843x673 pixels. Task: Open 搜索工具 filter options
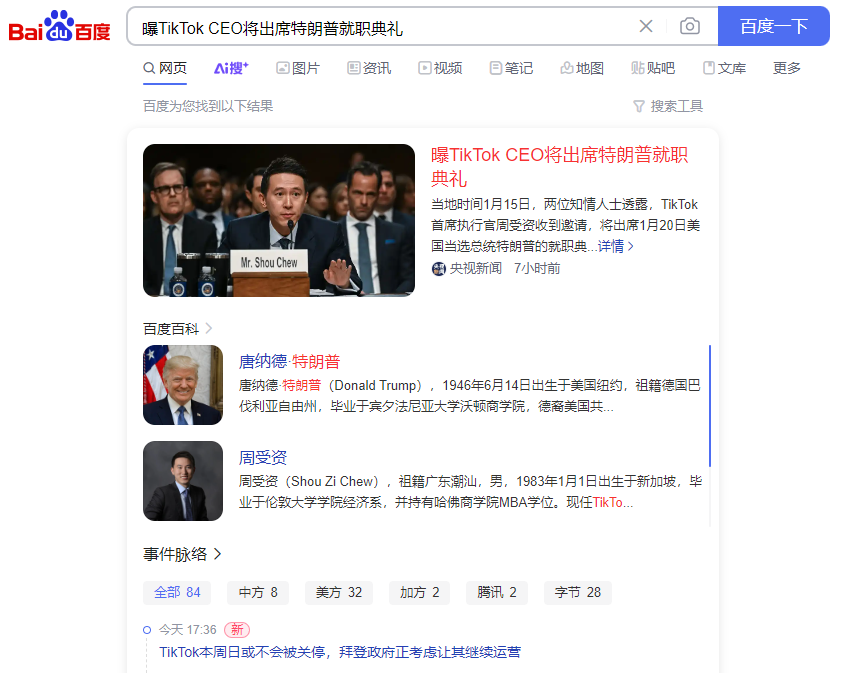pos(668,106)
